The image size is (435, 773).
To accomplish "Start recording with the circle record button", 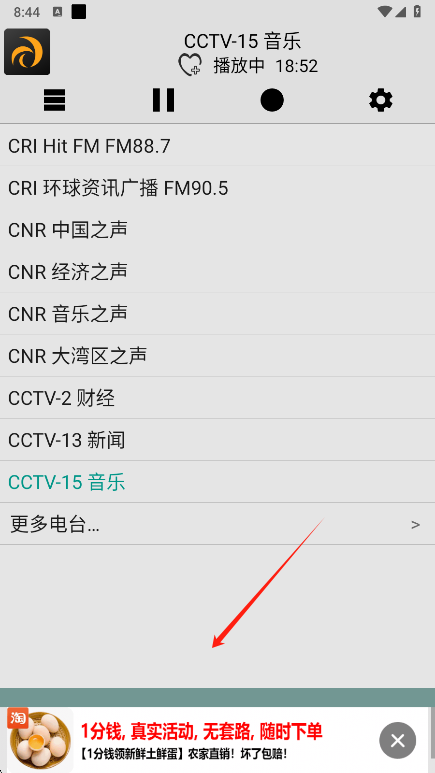I will [x=272, y=101].
